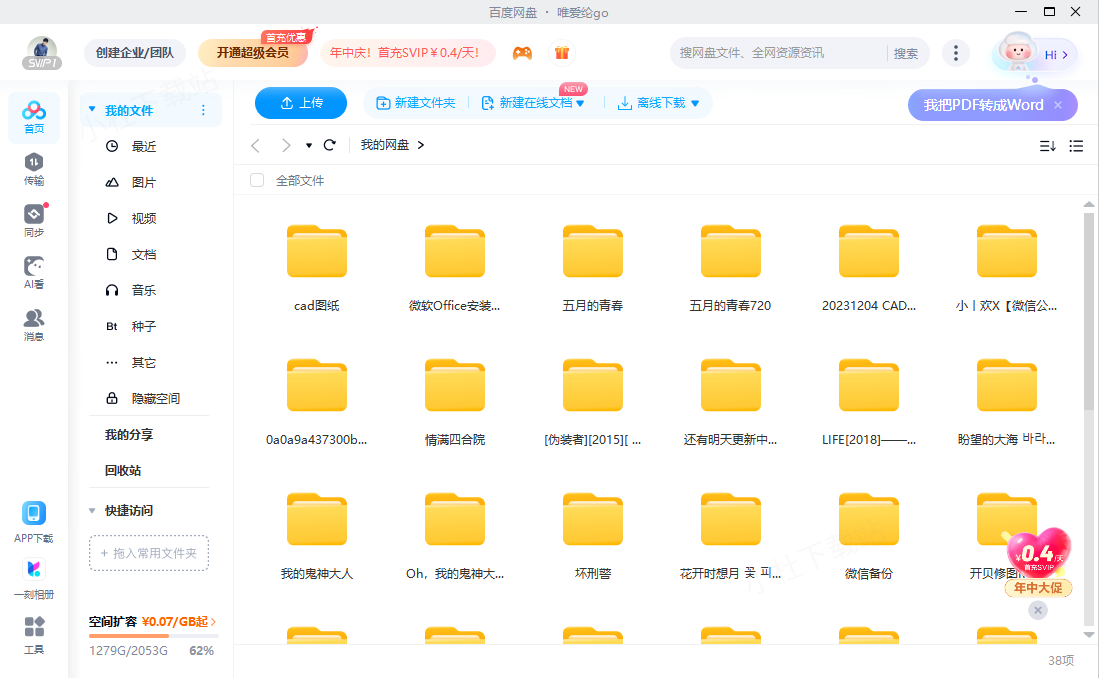Close the 我把PDF转成Word banner
The width and height of the screenshot is (1099, 678).
(1058, 105)
